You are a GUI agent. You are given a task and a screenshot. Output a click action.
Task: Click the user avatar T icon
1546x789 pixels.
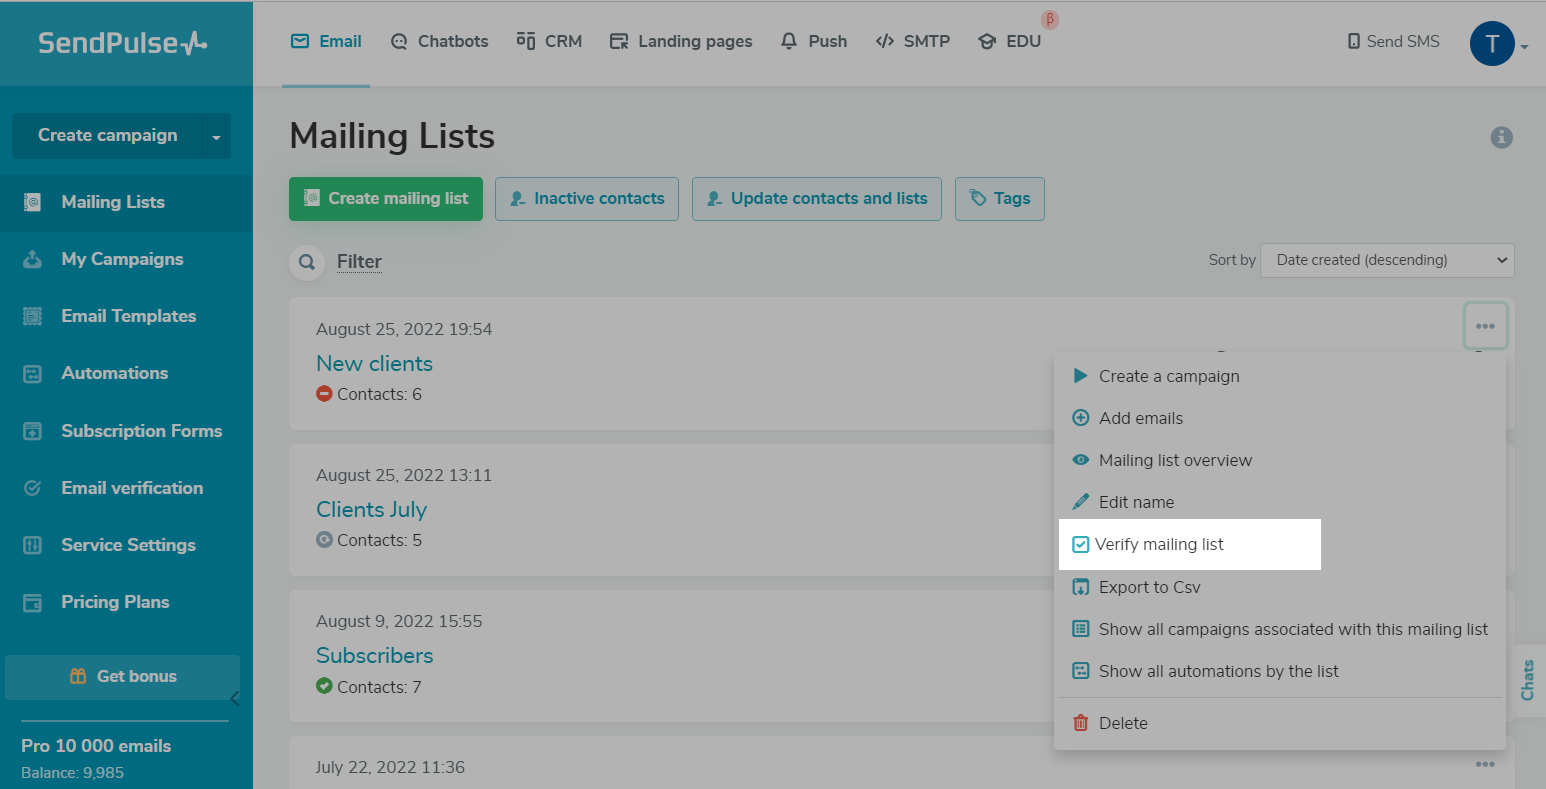(1491, 43)
